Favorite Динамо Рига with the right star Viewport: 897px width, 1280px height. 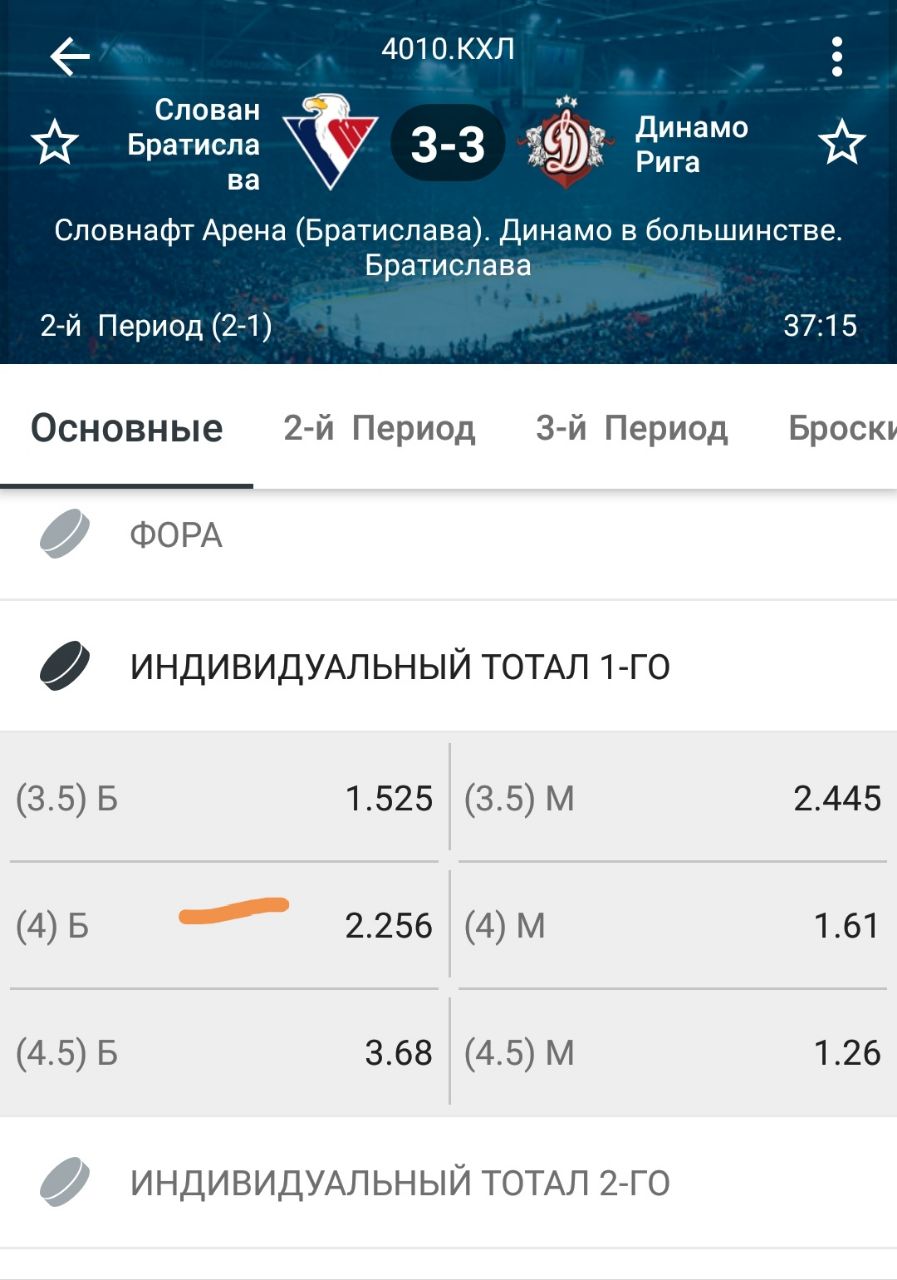pos(842,143)
